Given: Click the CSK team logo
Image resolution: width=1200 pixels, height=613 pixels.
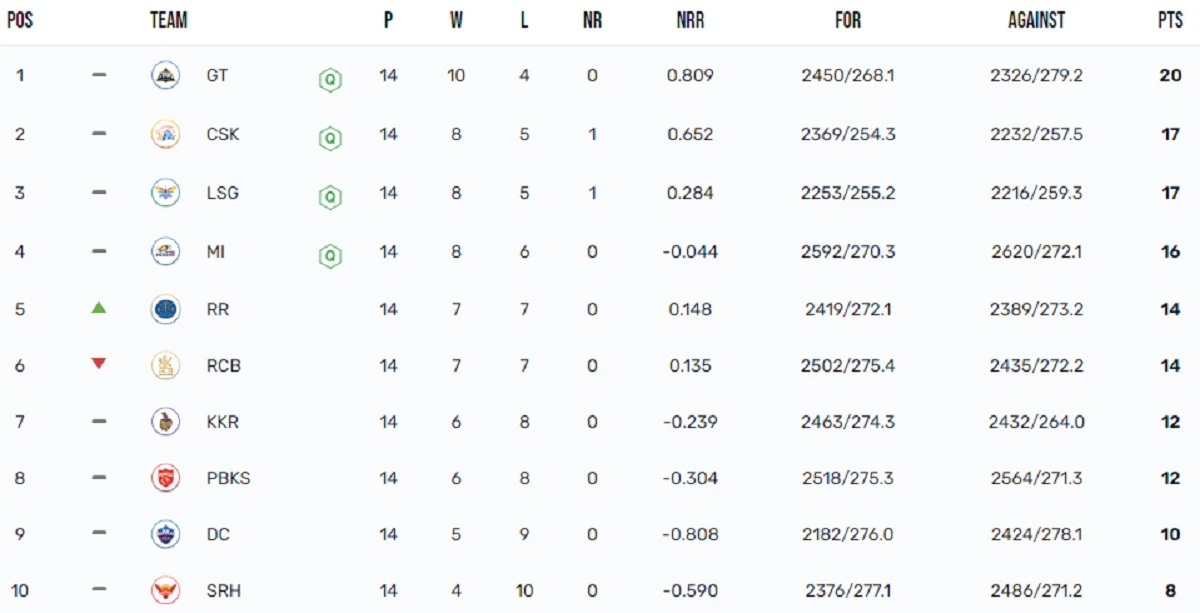Looking at the screenshot, I should (x=165, y=134).
